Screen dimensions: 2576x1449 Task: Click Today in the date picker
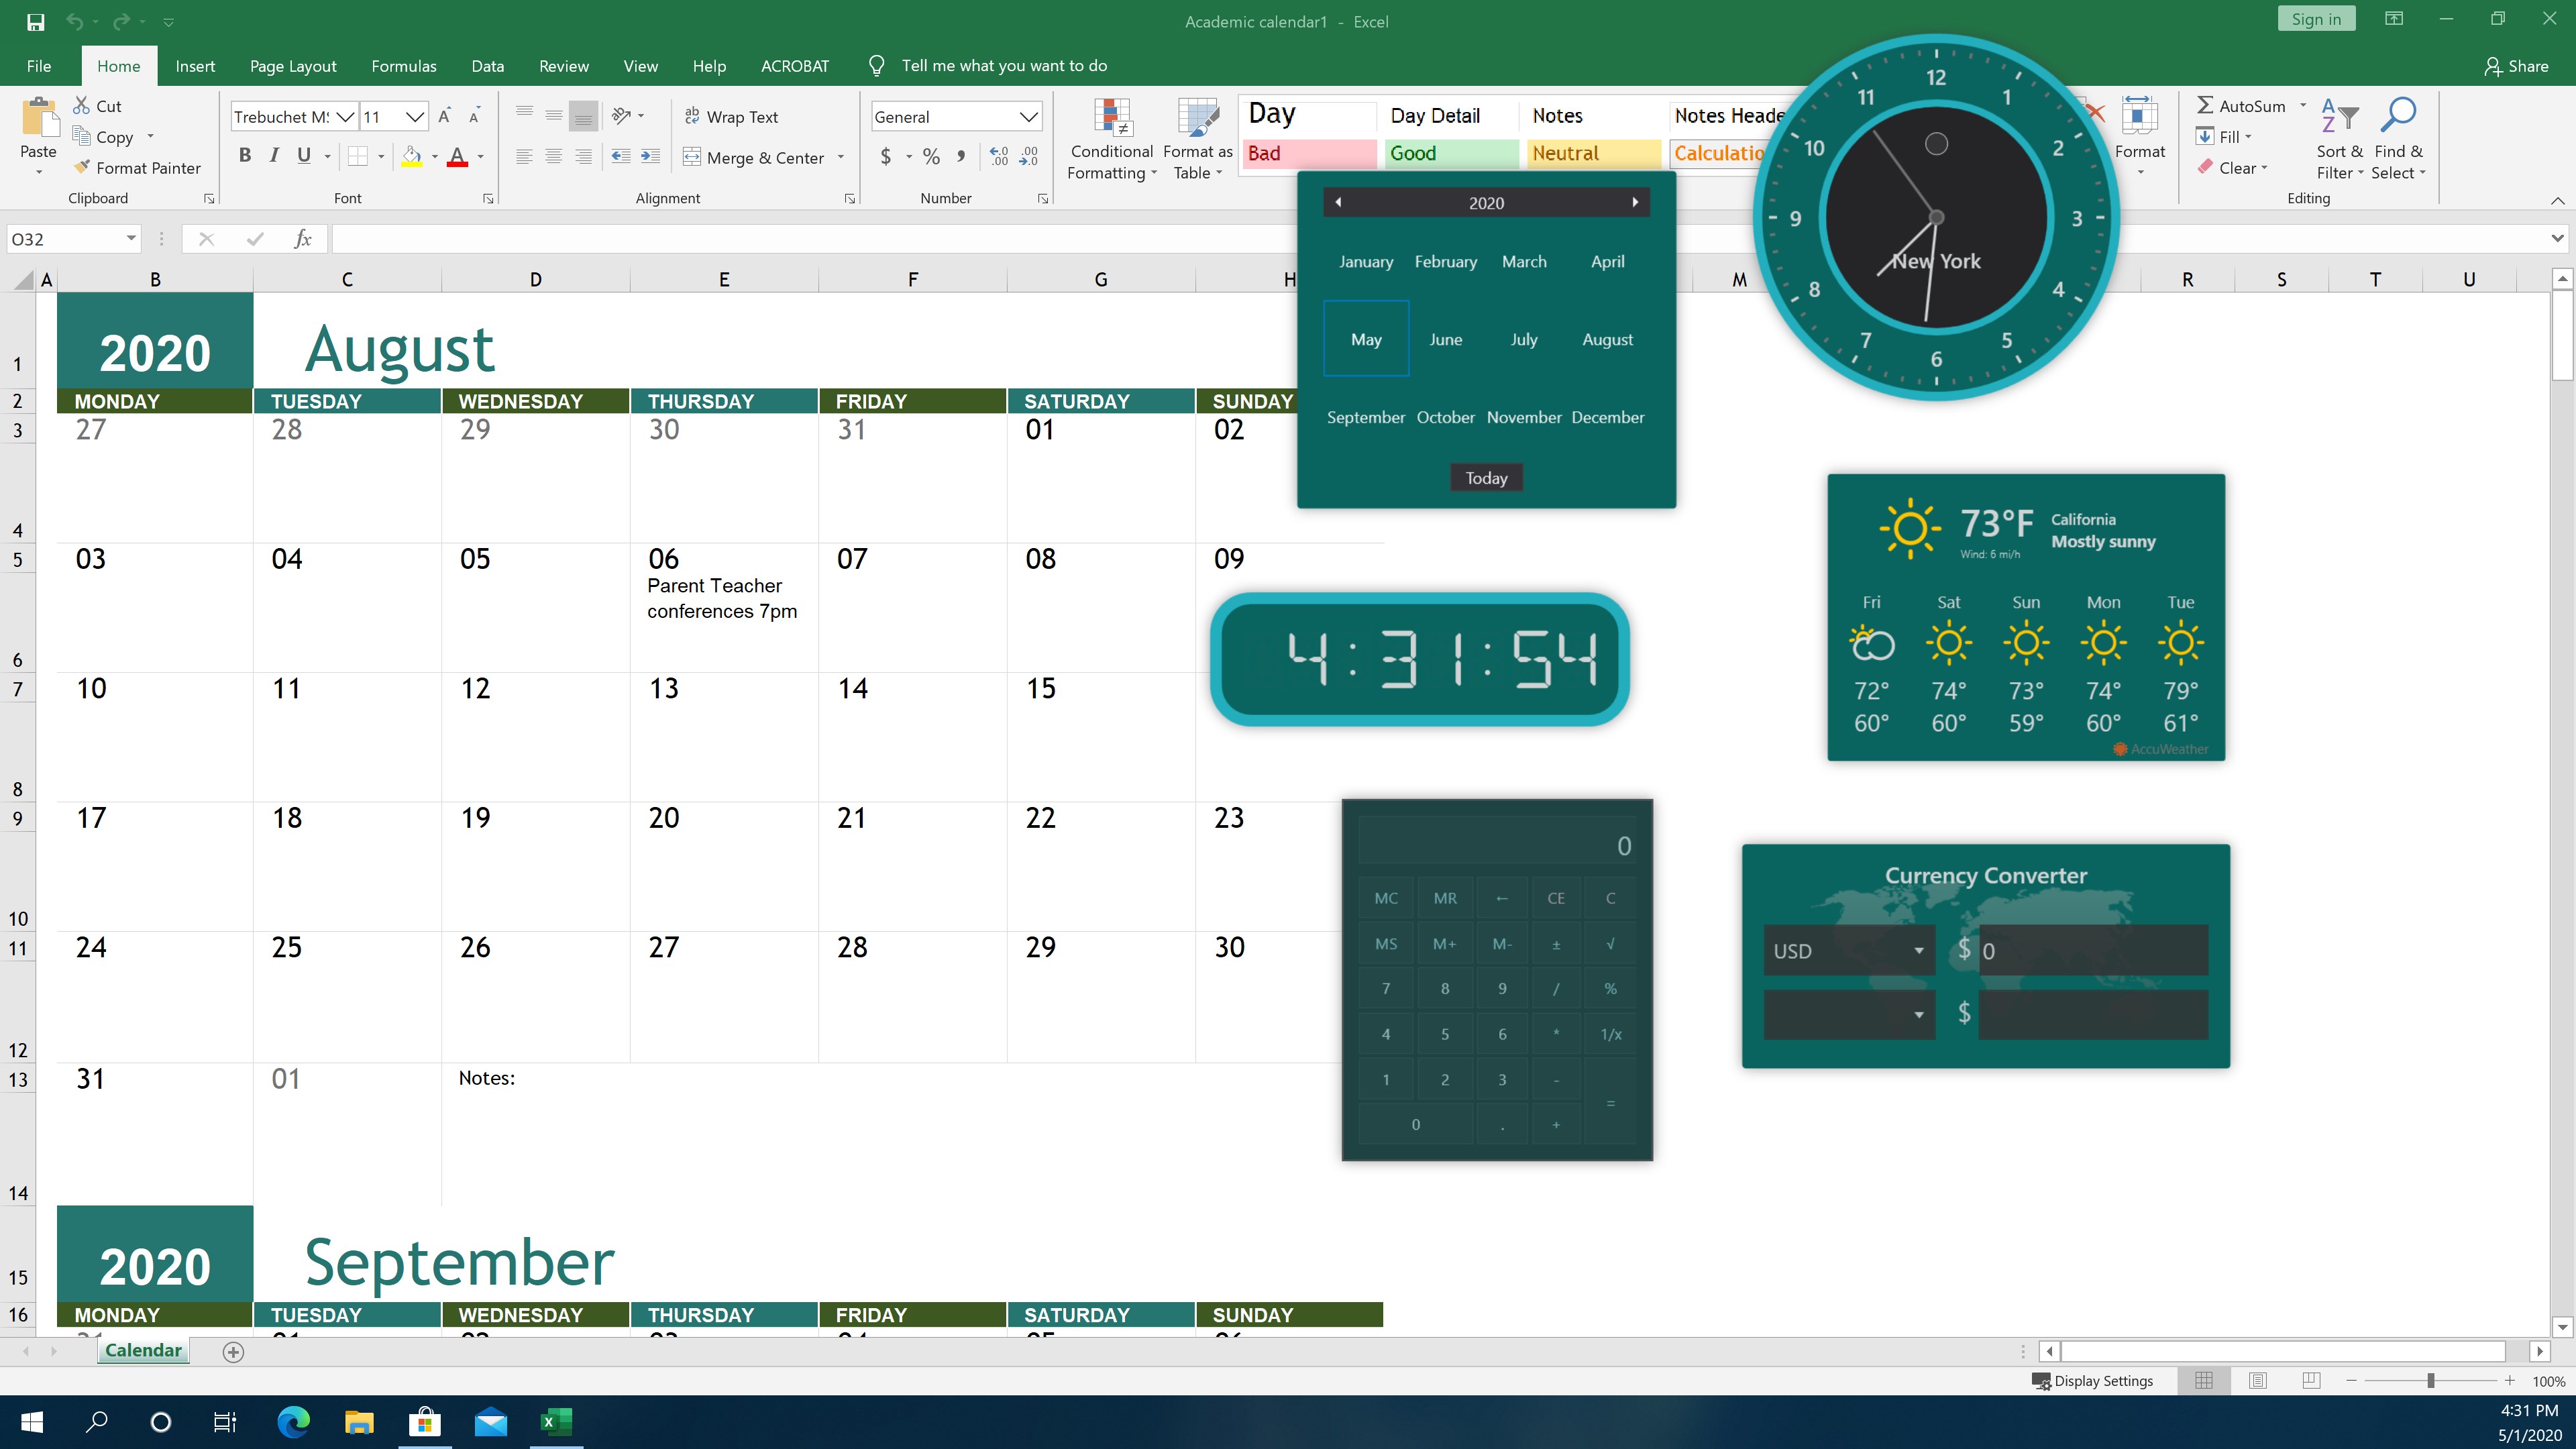[x=1486, y=477]
